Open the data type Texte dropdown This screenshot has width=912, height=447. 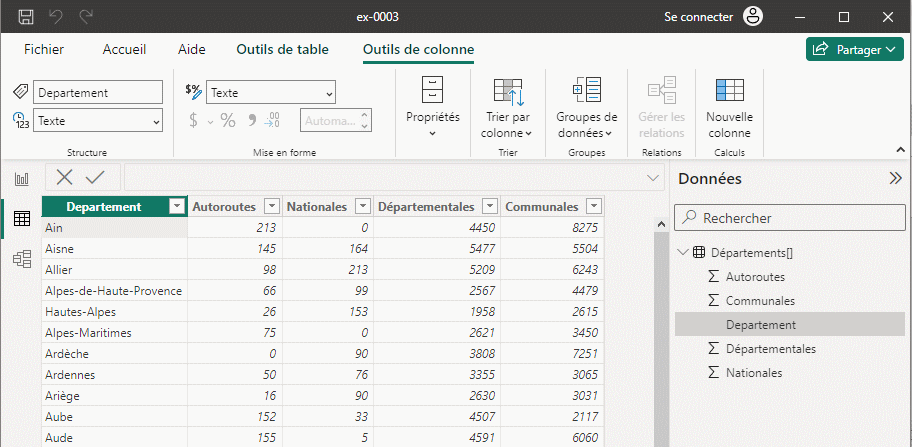(x=98, y=120)
